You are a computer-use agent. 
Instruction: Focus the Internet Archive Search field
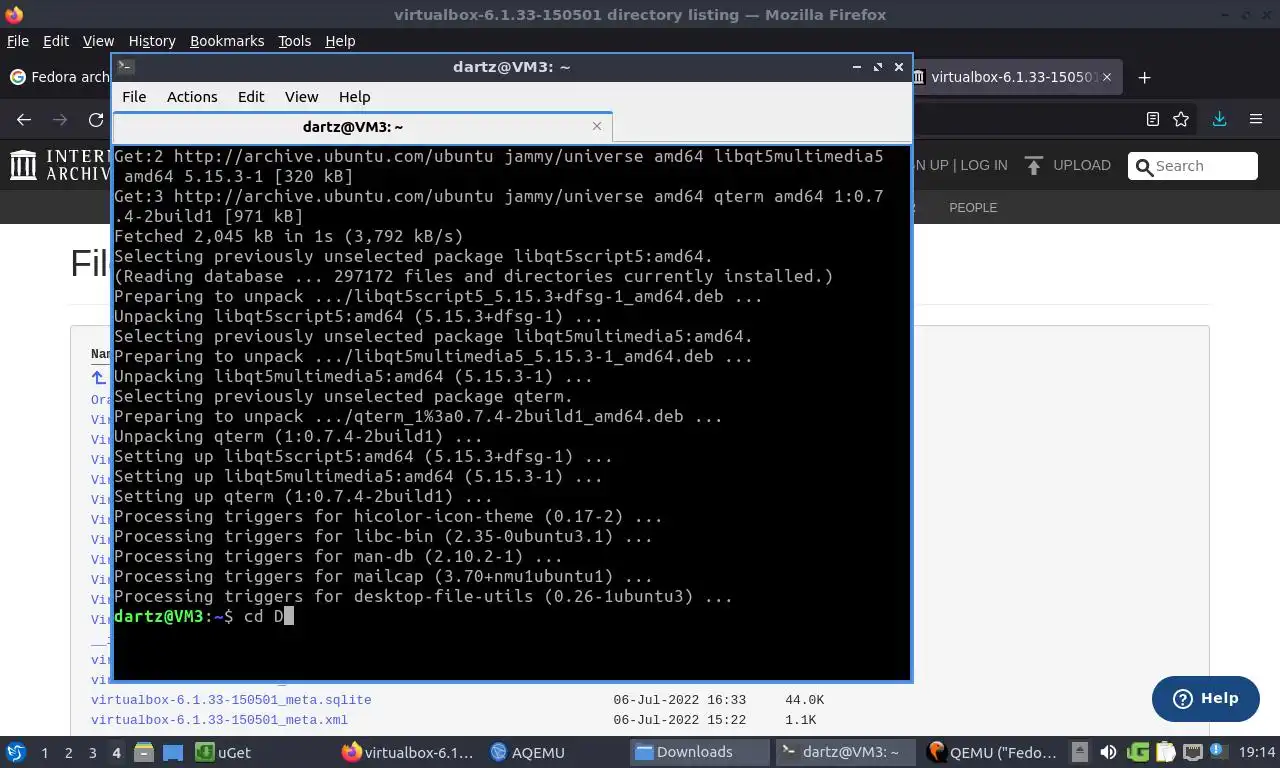click(1192, 166)
